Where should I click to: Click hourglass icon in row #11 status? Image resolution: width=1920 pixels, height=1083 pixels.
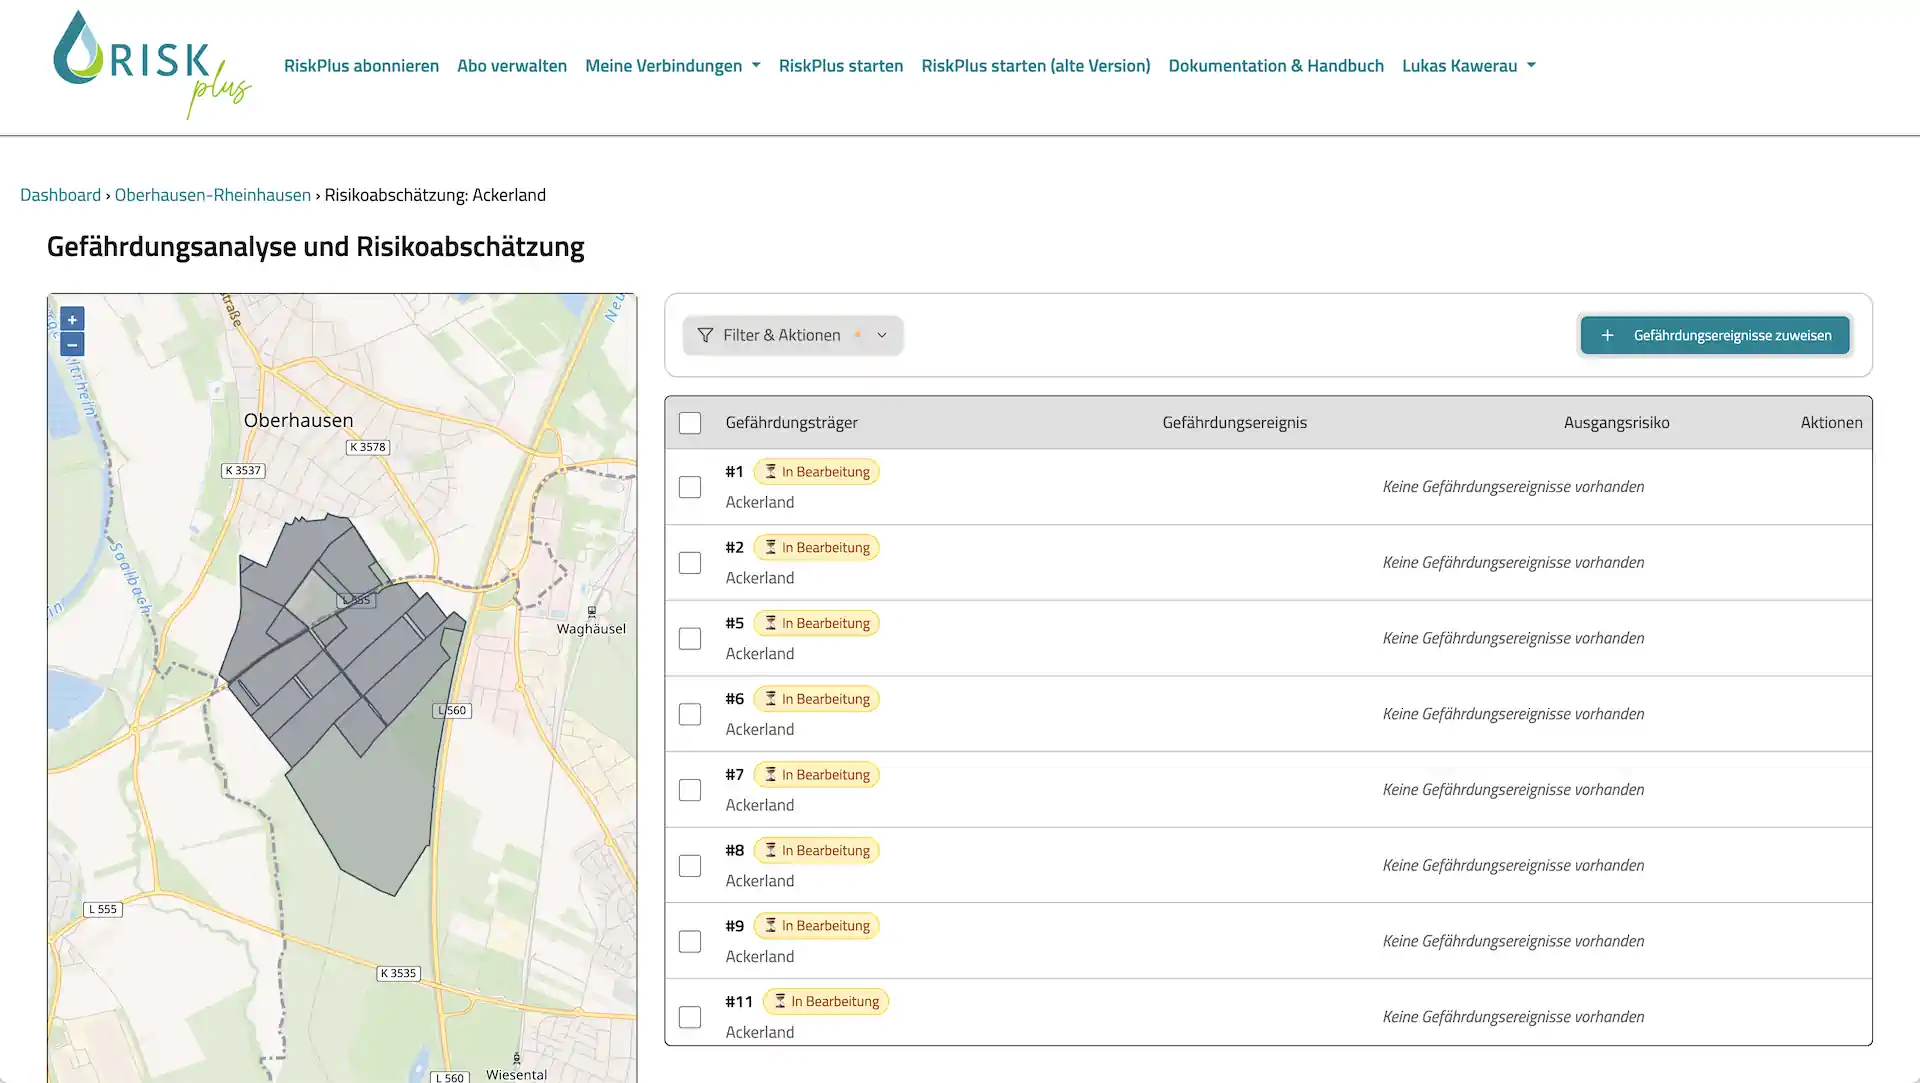780,1001
